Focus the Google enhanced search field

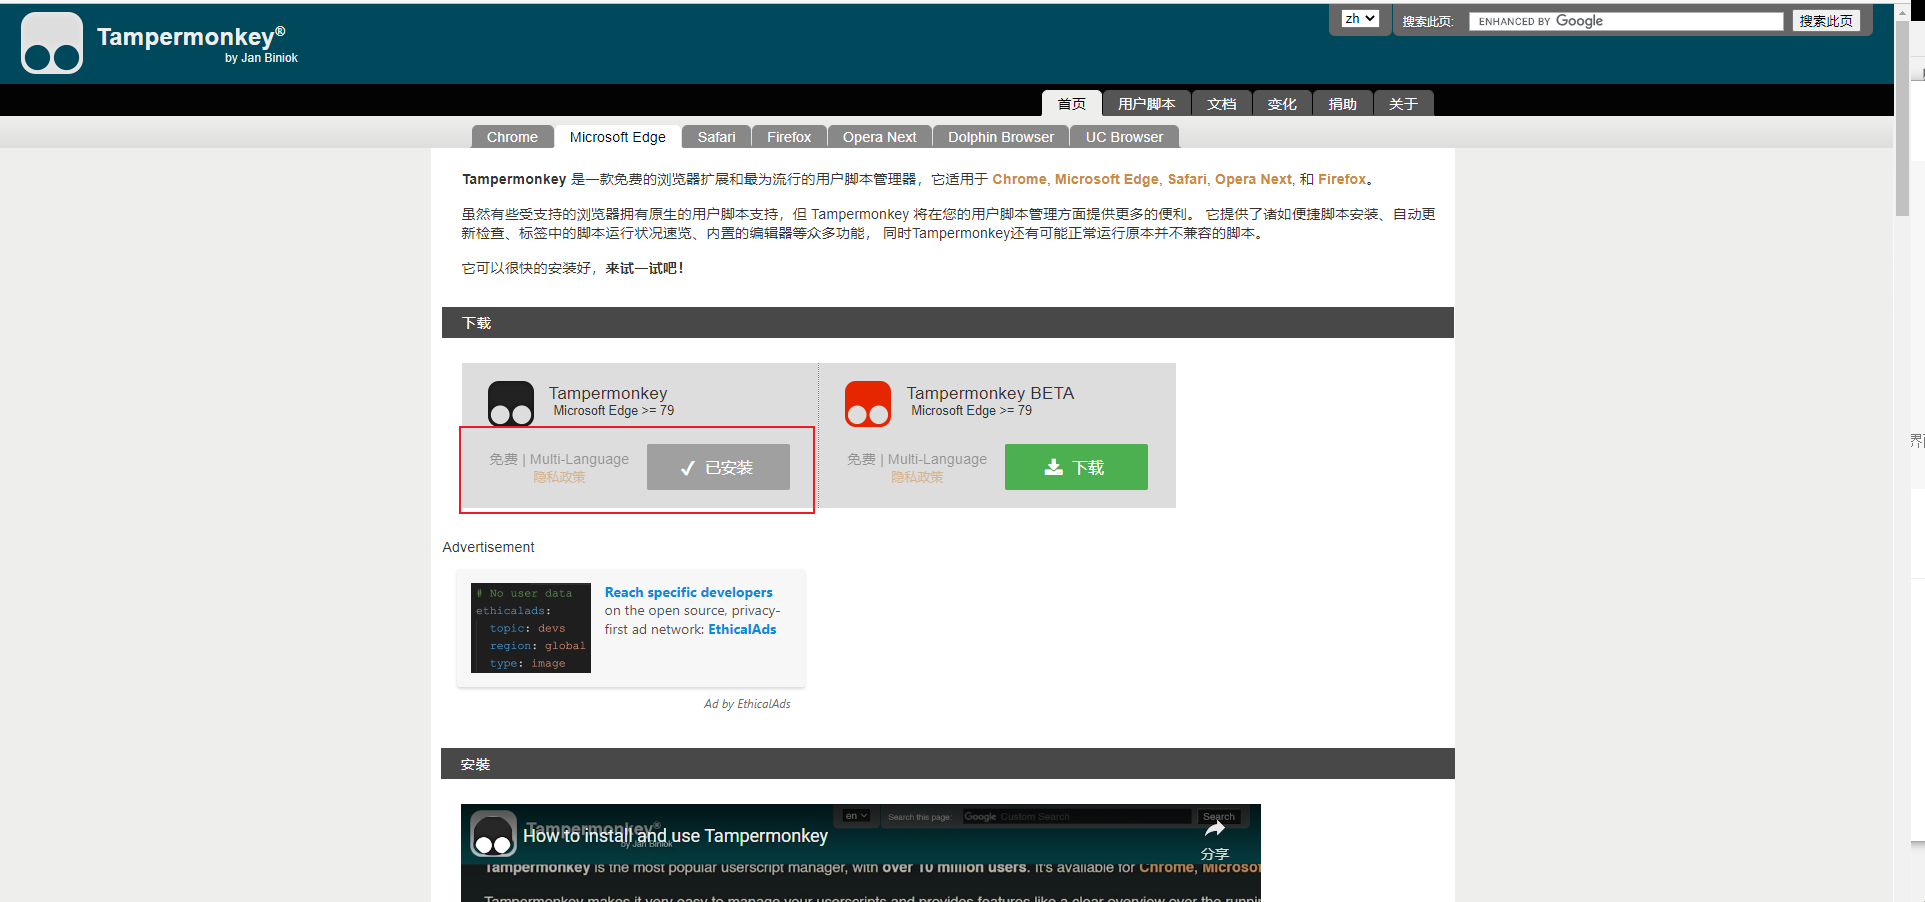1626,21
